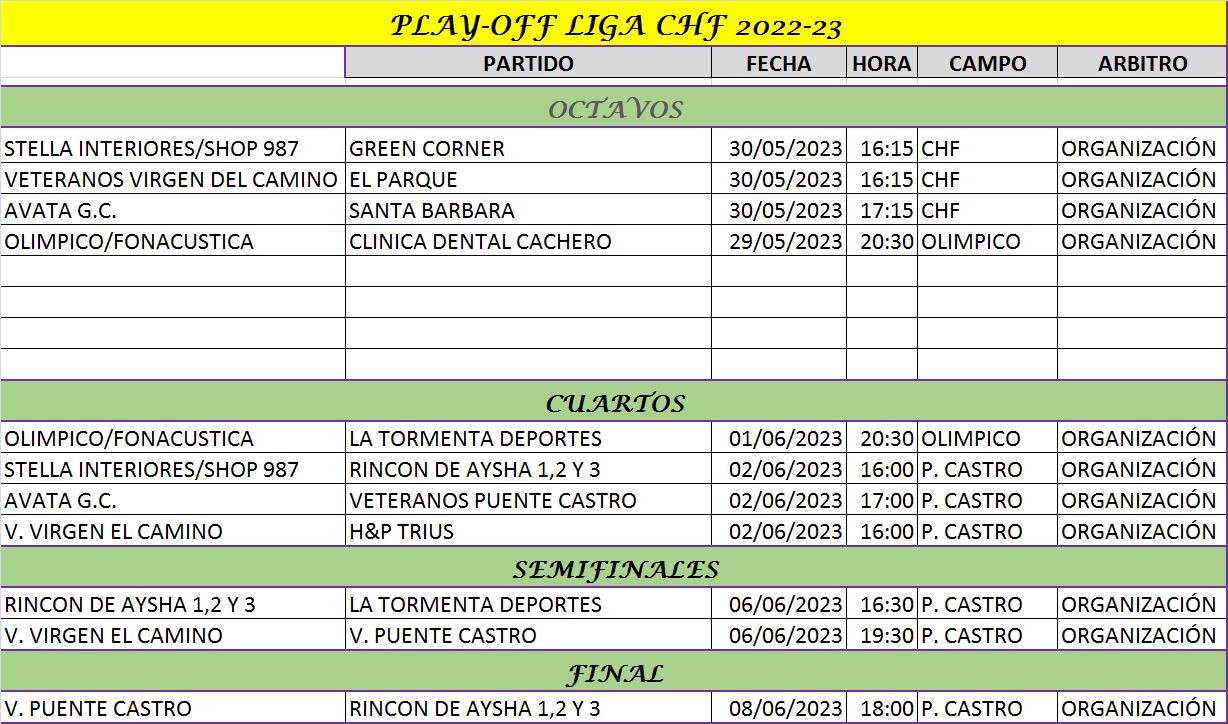Select the PLAY-OFF LIGA CHF 2022-23 title cell
Viewport: 1228px width, 724px height.
coord(614,24)
